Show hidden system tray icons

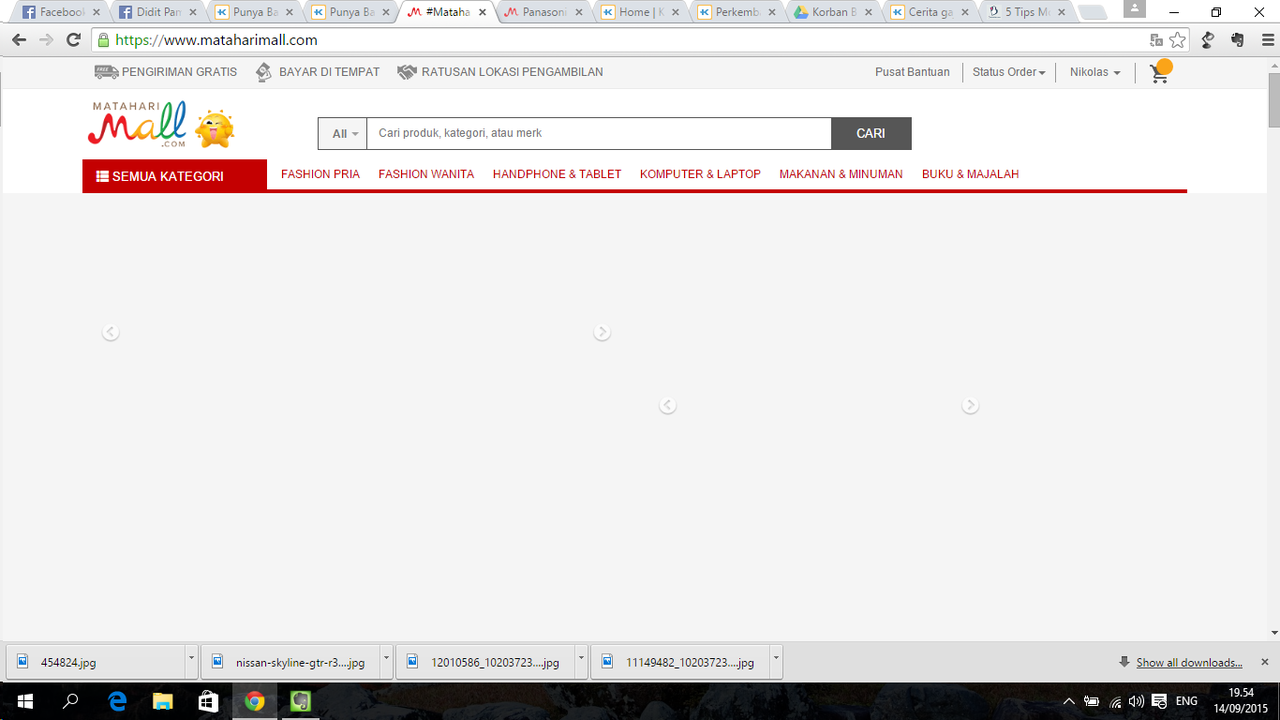(1069, 701)
